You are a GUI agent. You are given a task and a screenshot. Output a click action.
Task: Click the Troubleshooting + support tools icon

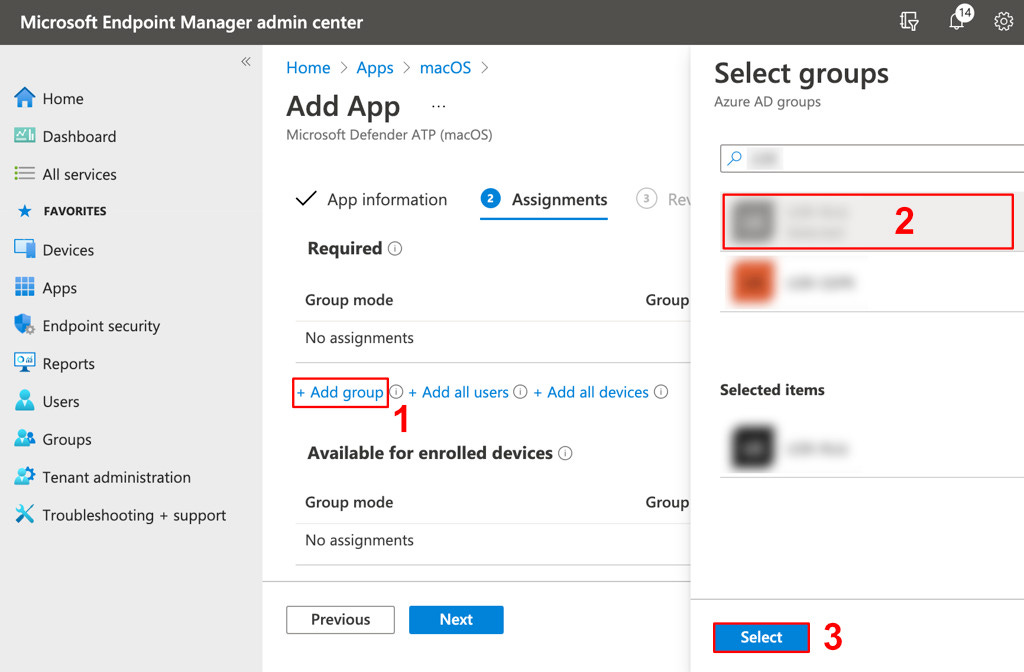(25, 514)
